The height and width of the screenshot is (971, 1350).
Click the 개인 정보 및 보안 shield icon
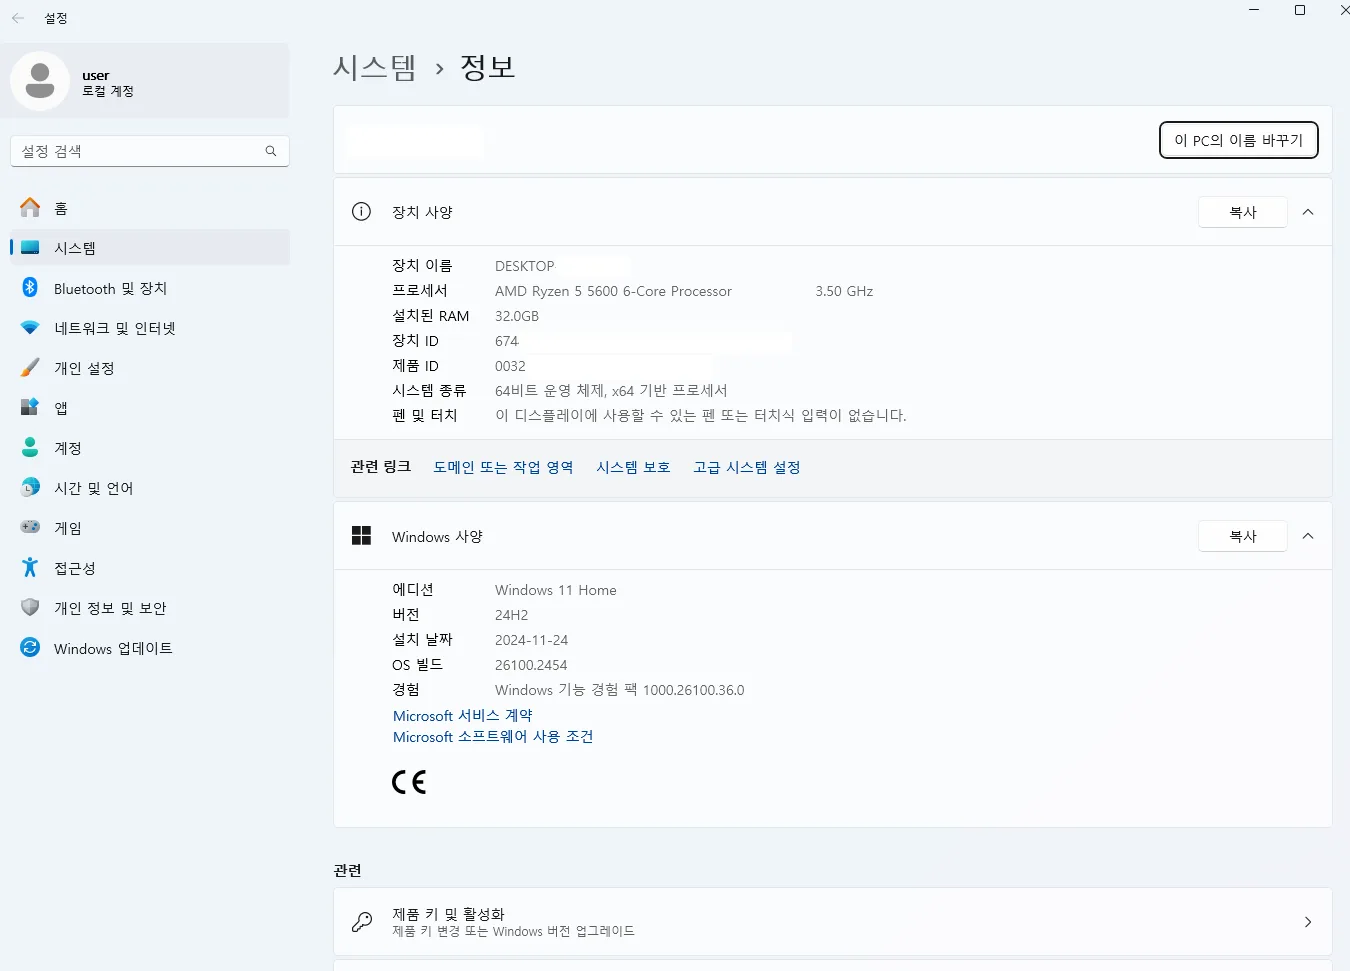31,608
